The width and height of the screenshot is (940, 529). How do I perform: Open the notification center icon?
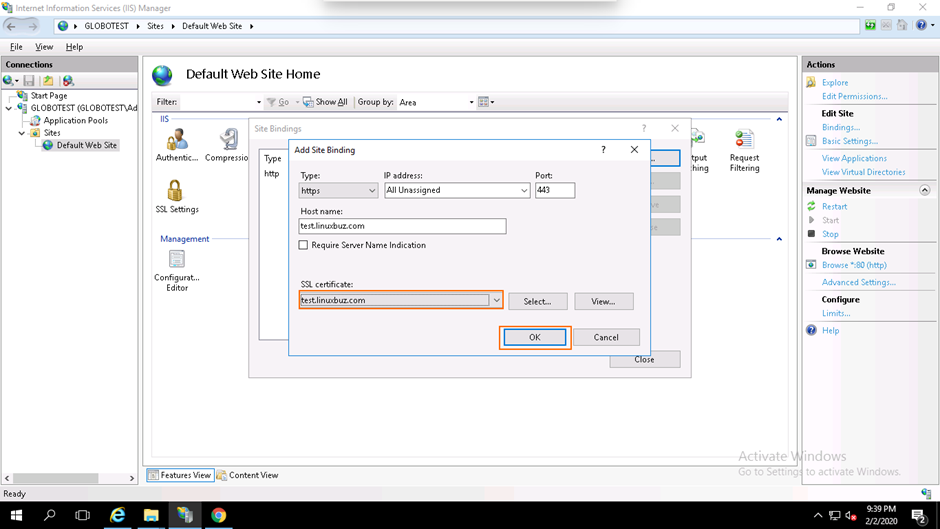pyautogui.click(x=919, y=515)
